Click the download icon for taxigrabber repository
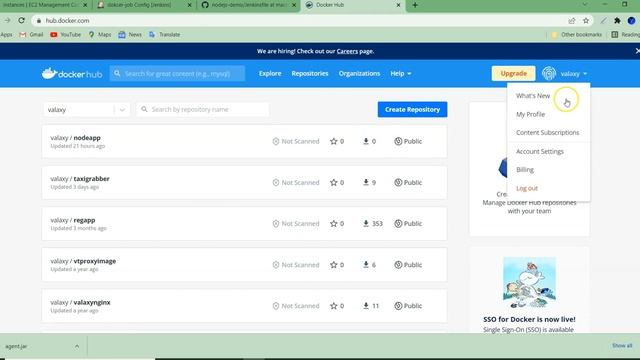 tap(366, 182)
